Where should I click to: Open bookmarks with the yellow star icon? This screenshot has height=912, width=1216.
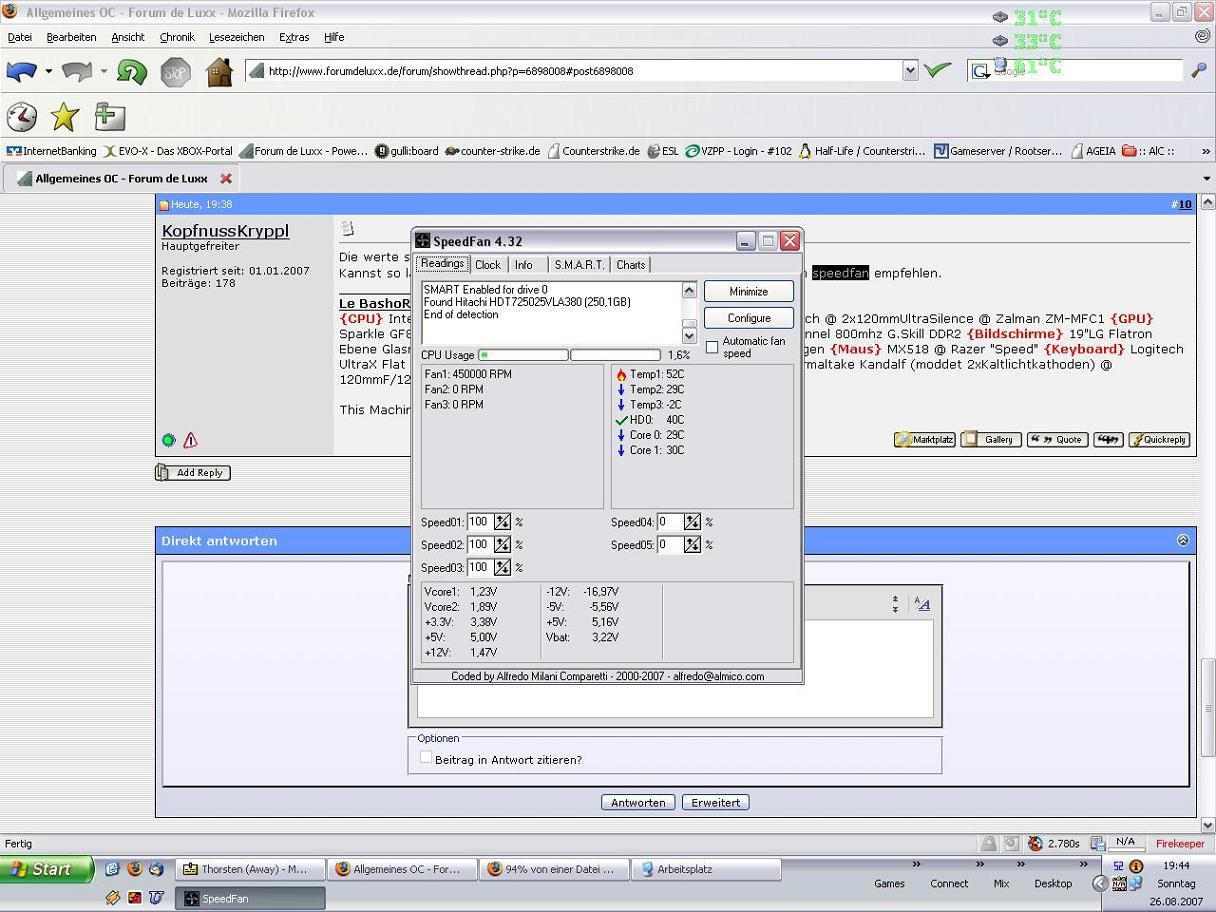pyautogui.click(x=65, y=117)
